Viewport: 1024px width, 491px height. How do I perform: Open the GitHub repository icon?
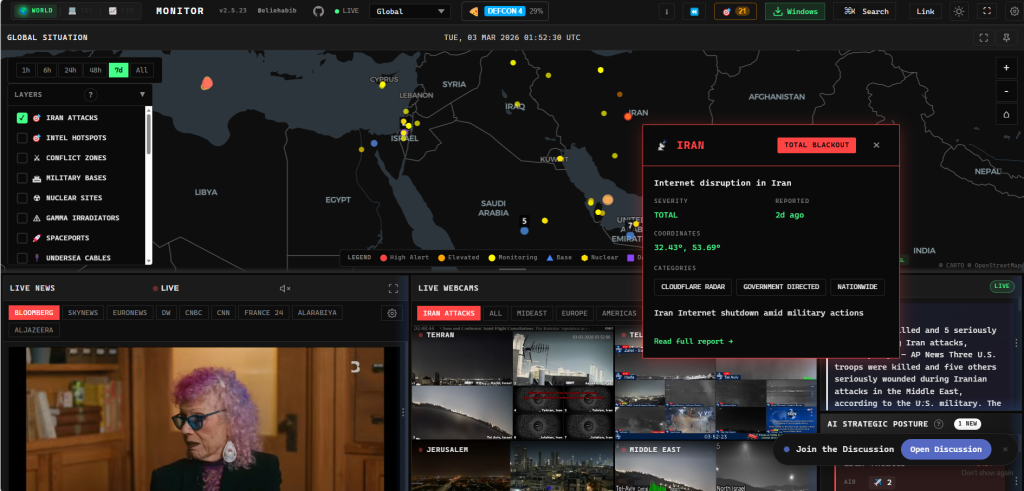[318, 11]
